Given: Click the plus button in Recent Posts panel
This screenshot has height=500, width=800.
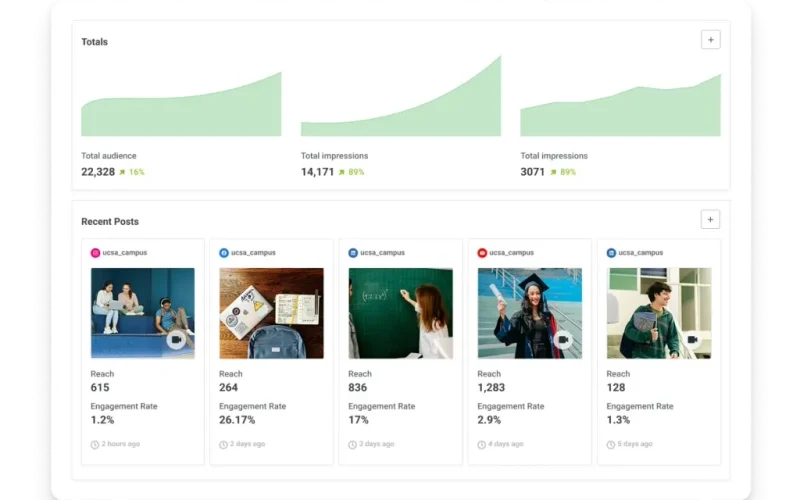Looking at the screenshot, I should [x=710, y=220].
